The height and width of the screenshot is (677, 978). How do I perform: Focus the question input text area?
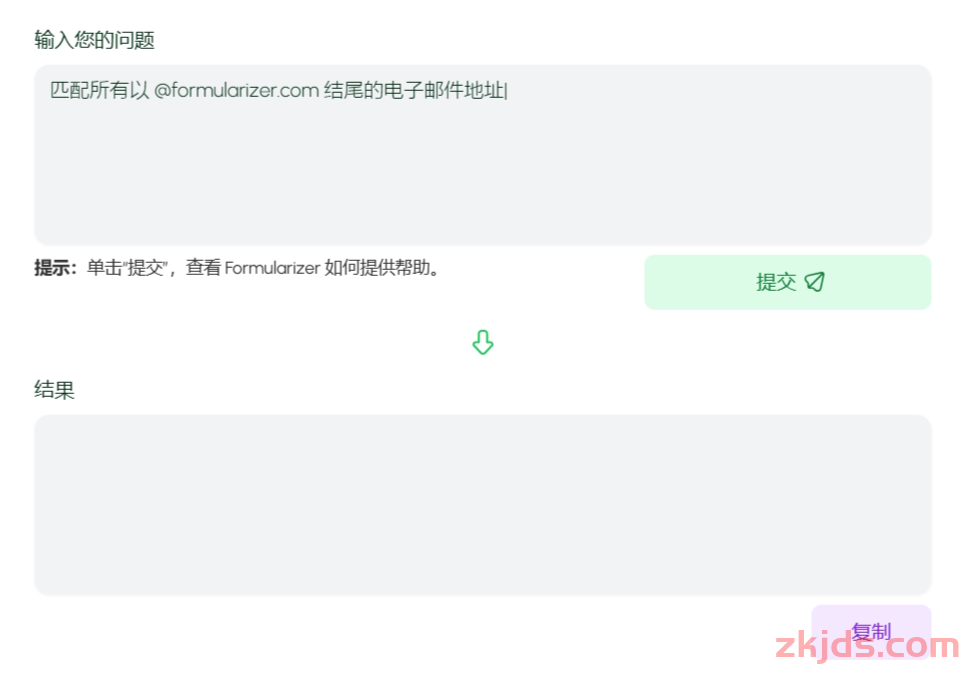tap(483, 155)
